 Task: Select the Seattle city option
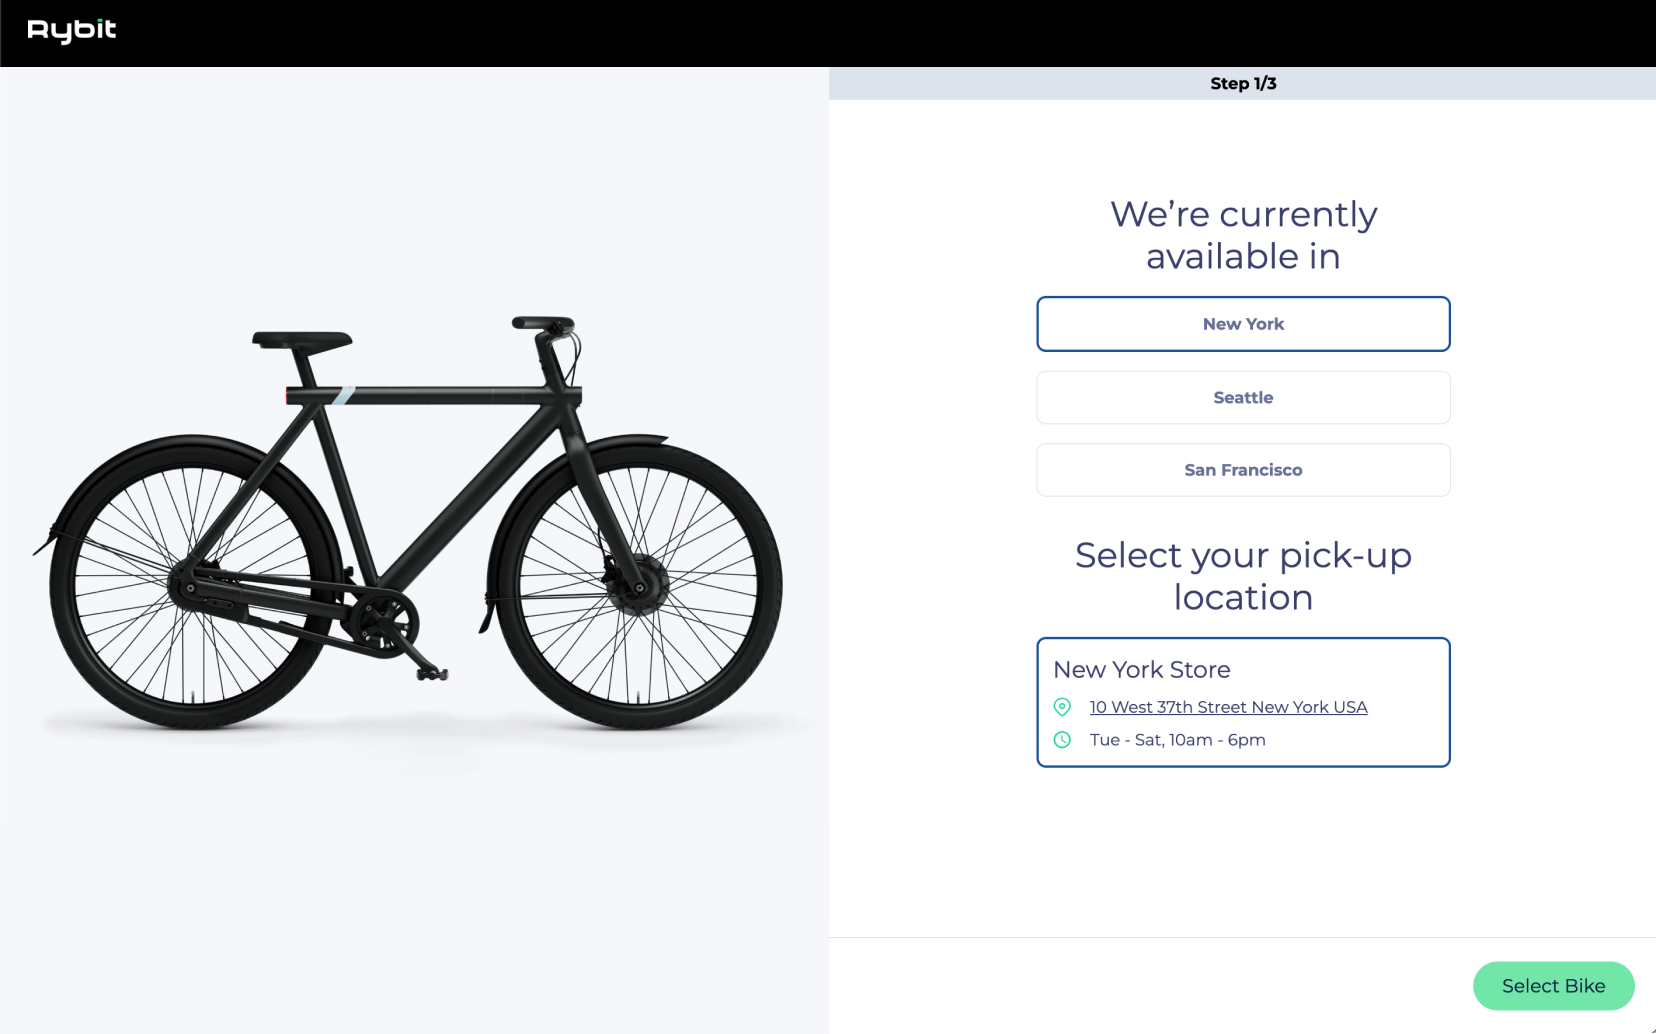point(1243,398)
